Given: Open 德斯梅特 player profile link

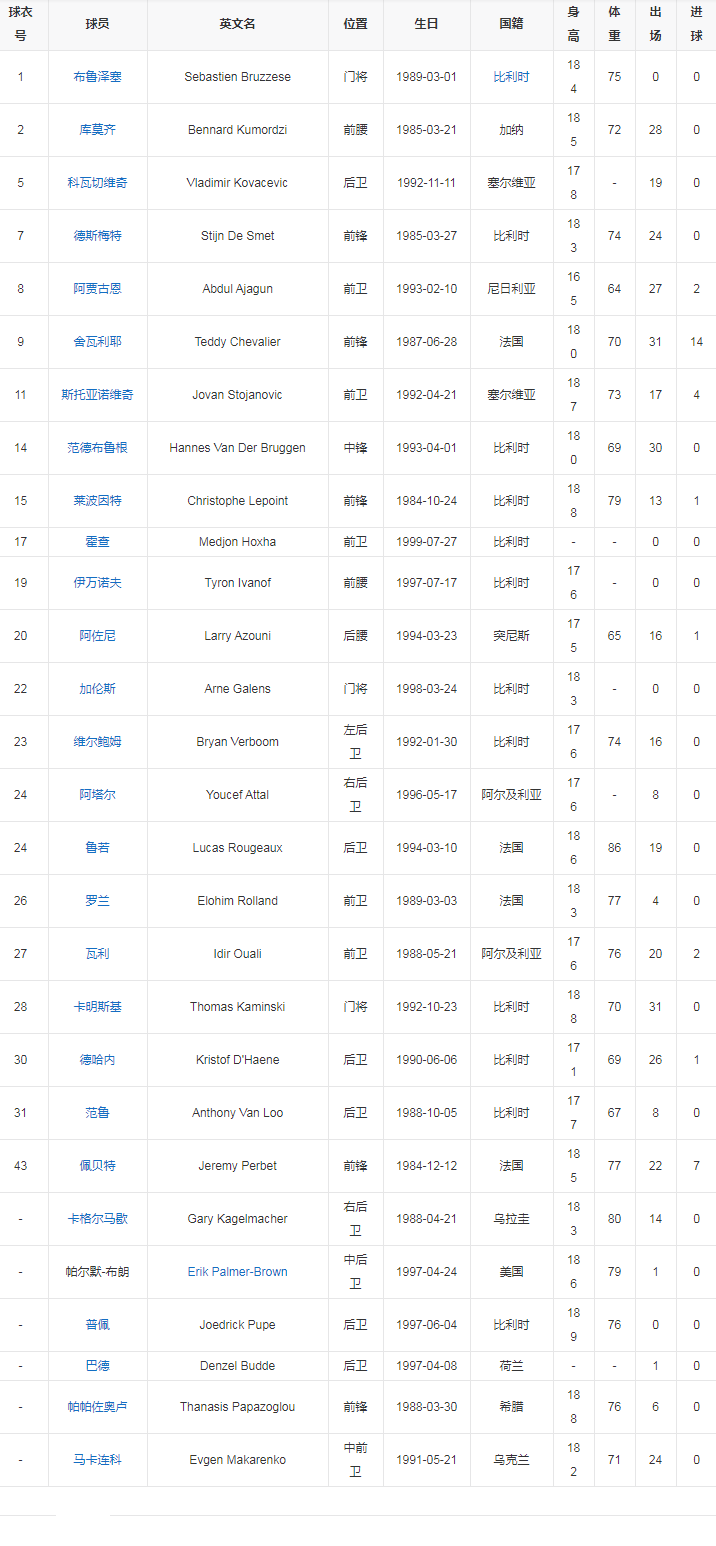Looking at the screenshot, I should pos(97,236).
